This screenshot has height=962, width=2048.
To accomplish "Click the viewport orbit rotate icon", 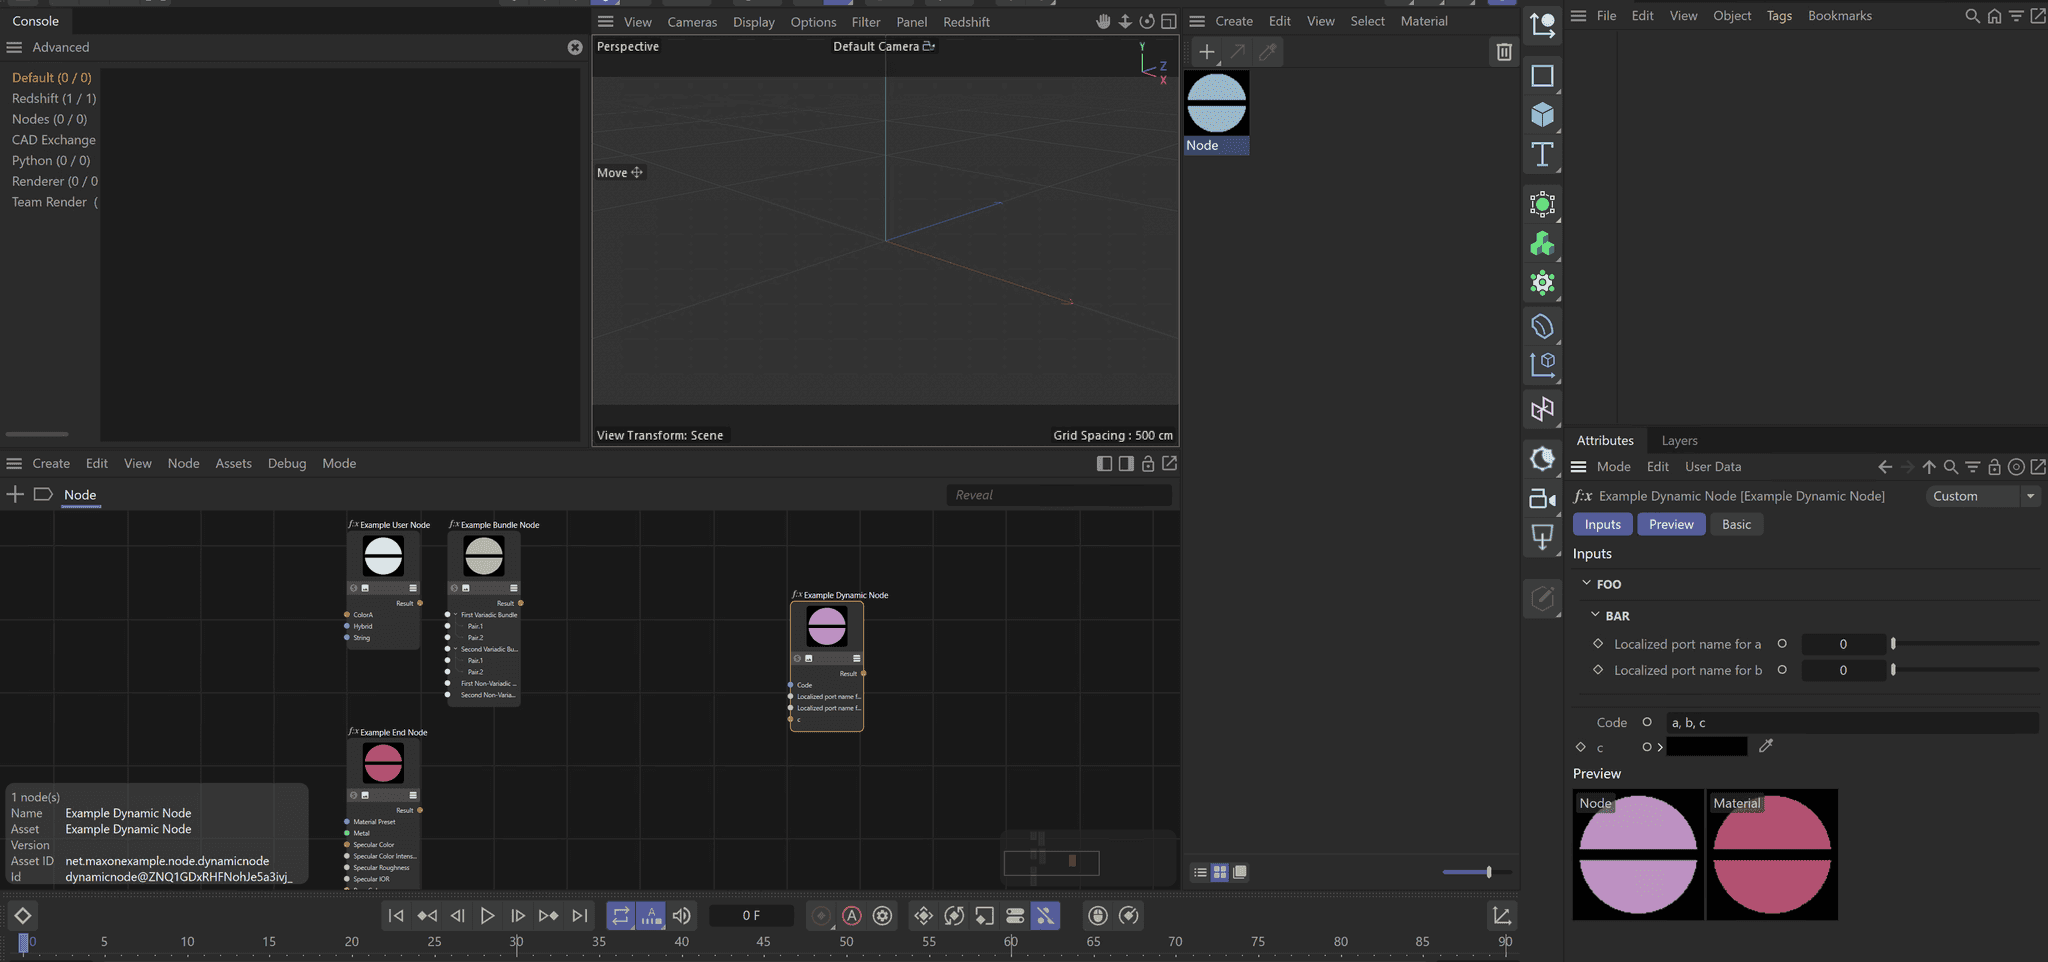I will (1147, 21).
